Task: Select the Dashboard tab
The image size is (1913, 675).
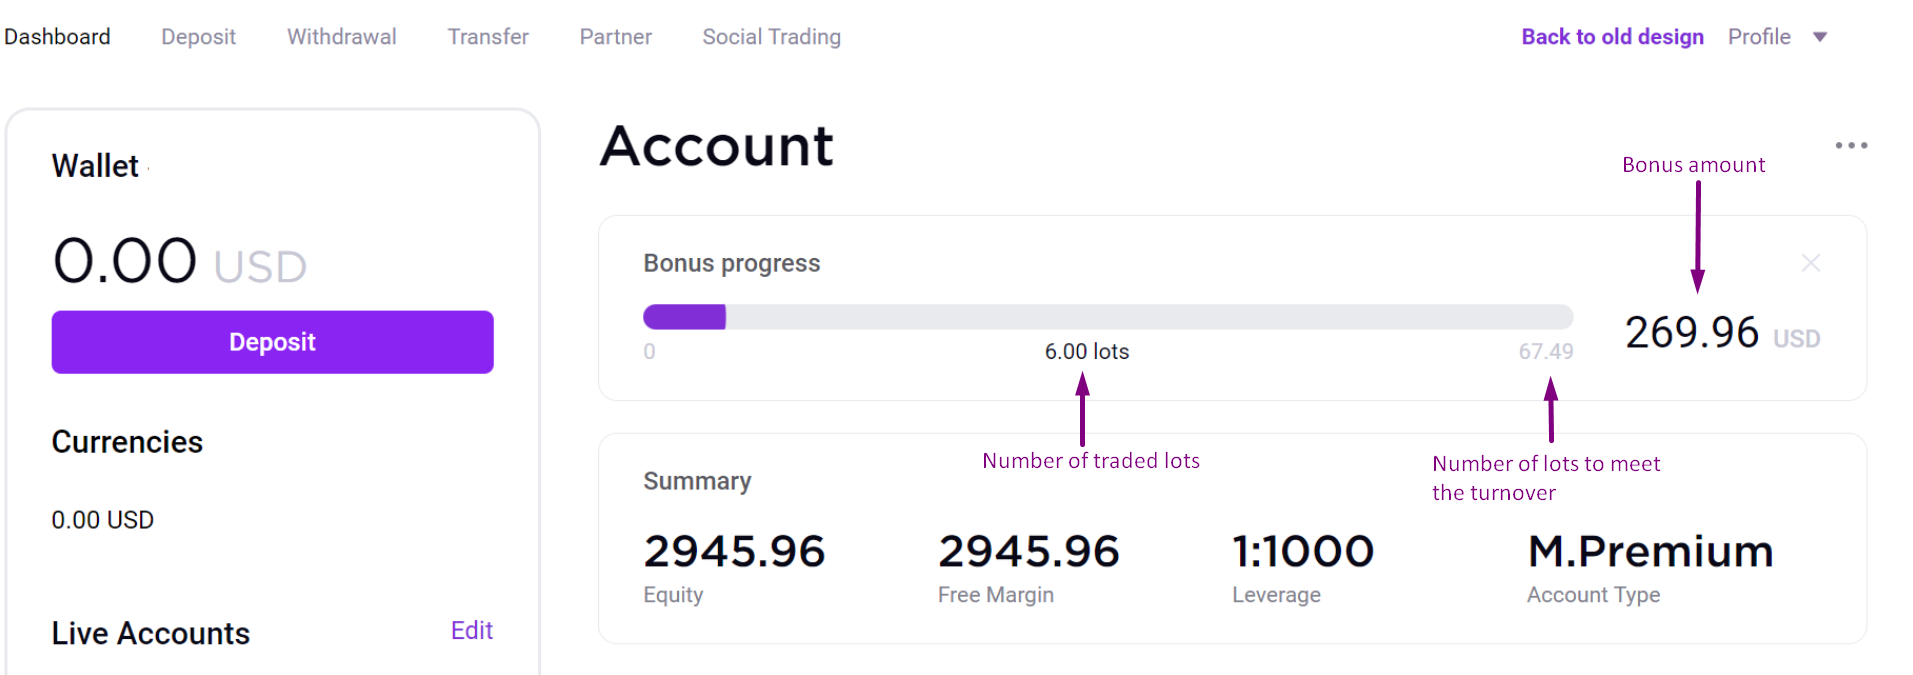Action: point(57,37)
